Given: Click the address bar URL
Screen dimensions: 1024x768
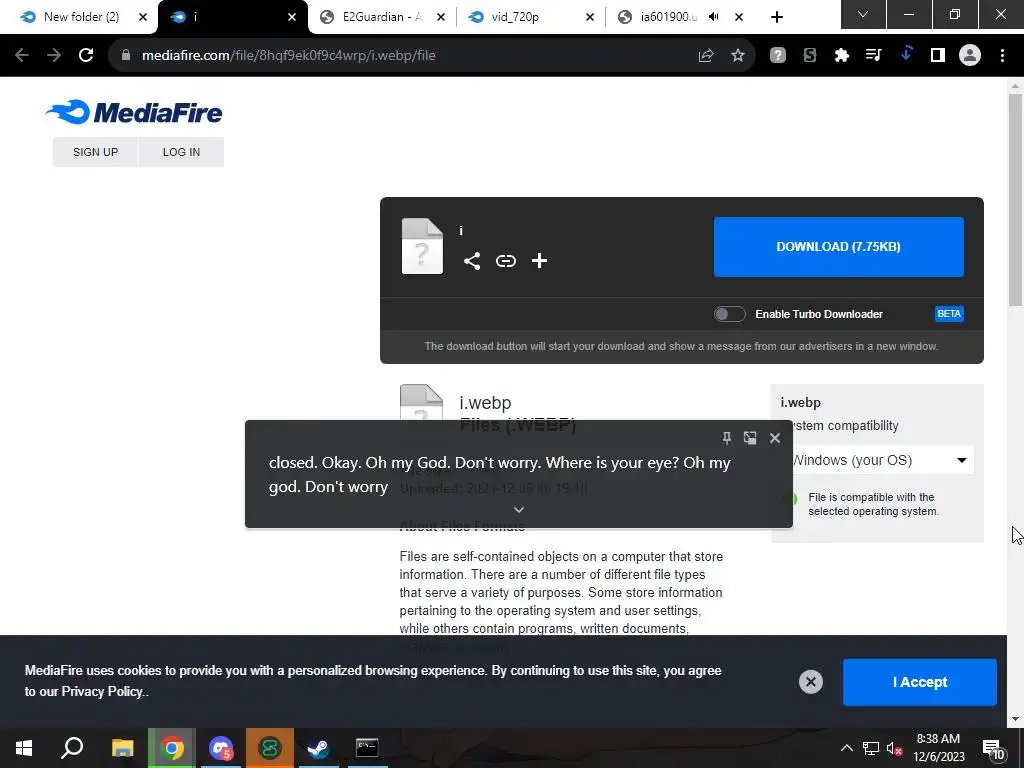Looking at the screenshot, I should tap(289, 56).
